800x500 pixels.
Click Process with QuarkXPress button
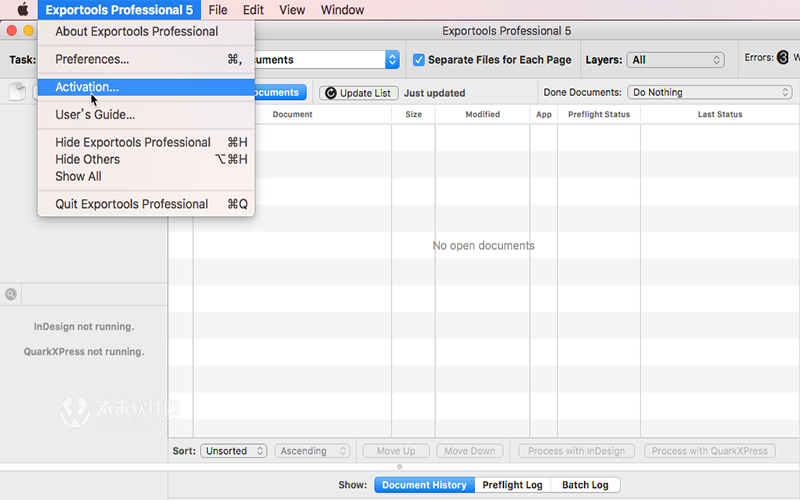coord(710,451)
